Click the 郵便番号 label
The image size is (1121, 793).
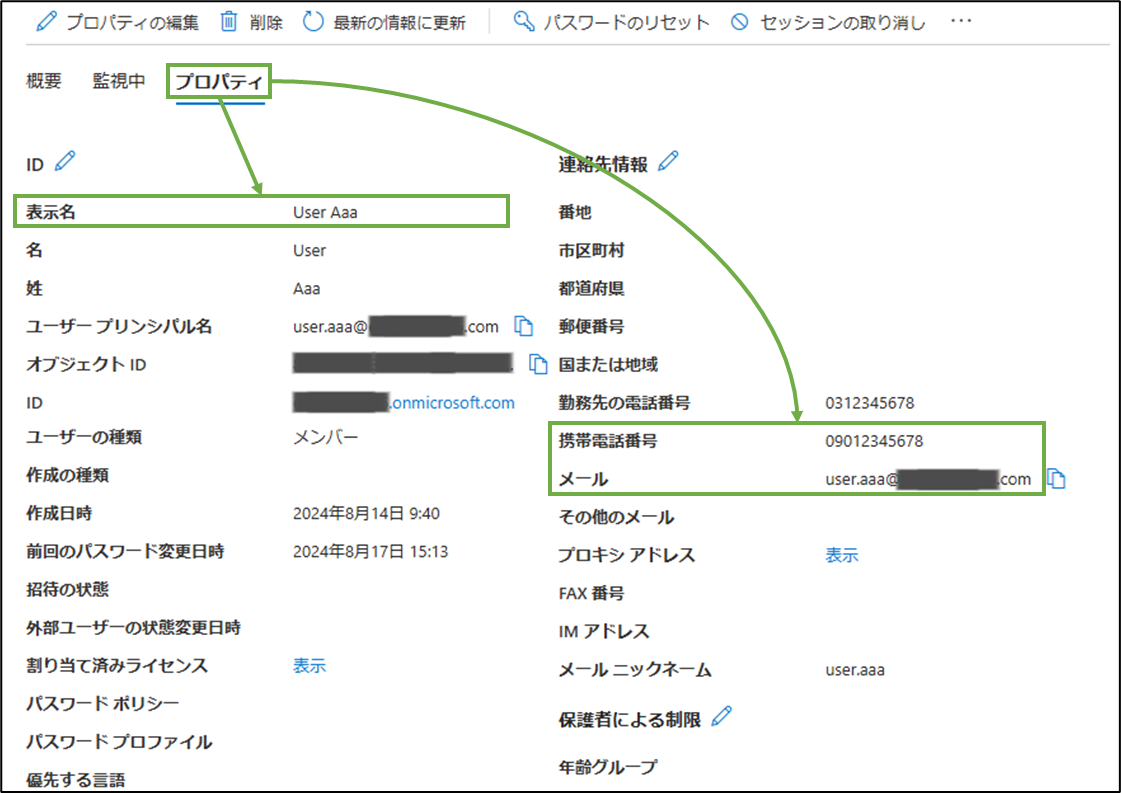pos(591,327)
